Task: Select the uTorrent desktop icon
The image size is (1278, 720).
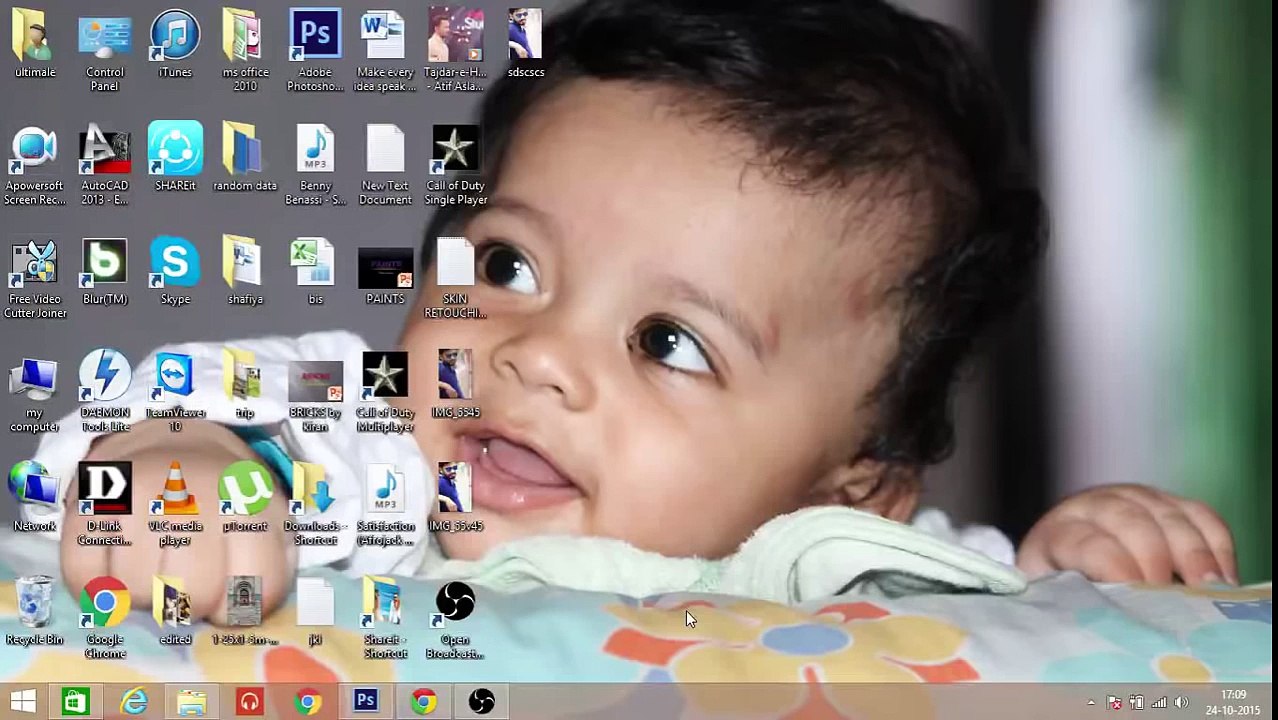Action: (245, 491)
